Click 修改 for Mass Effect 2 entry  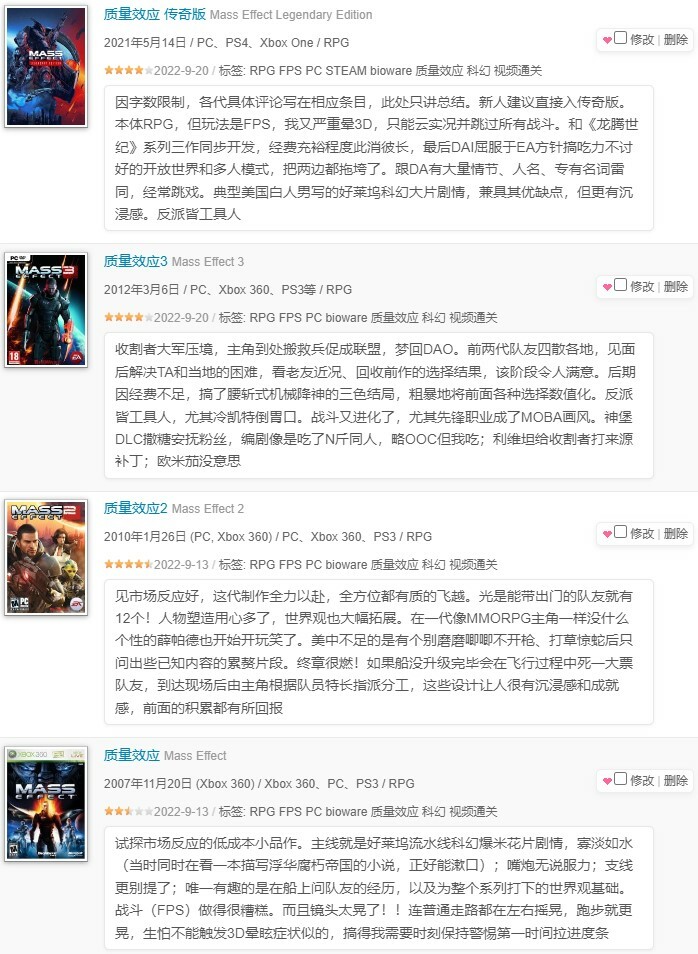point(642,534)
